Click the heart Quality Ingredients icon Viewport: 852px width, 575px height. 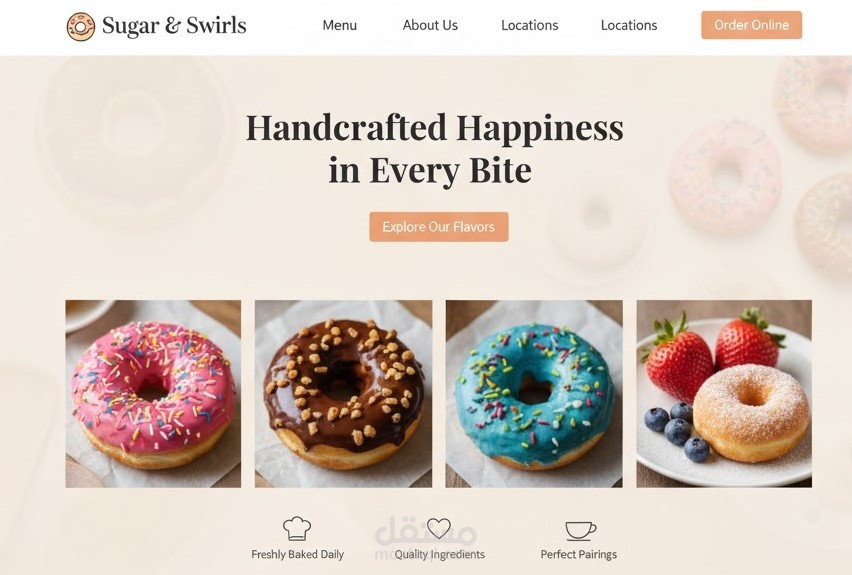[x=438, y=528]
